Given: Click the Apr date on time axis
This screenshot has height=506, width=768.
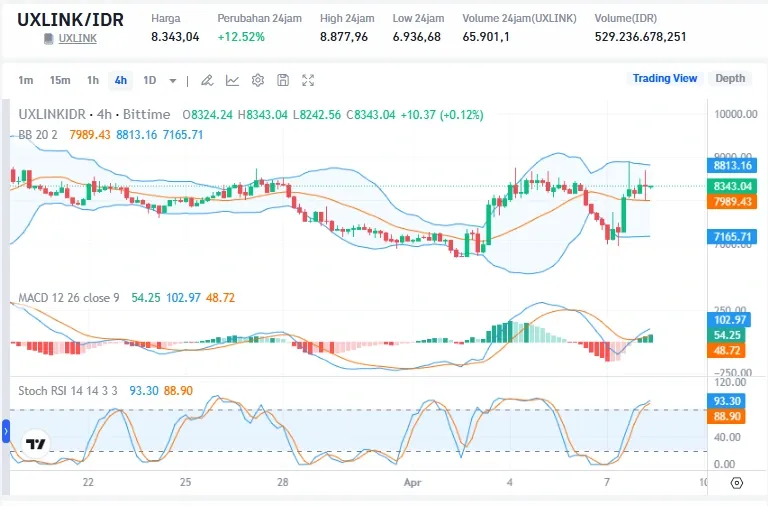Looking at the screenshot, I should click(412, 482).
